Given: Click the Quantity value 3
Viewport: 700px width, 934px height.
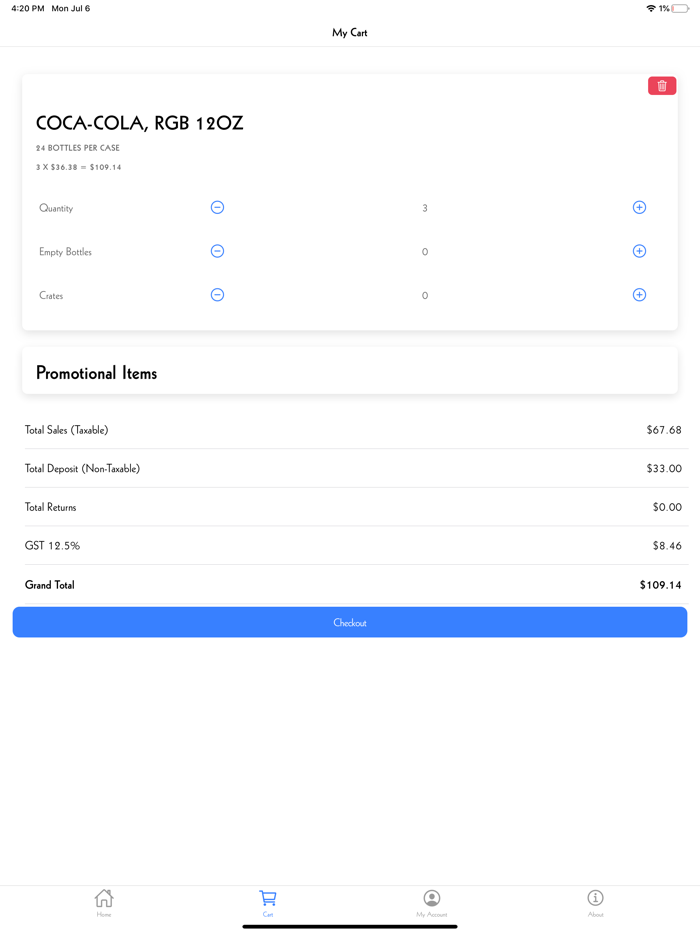Looking at the screenshot, I should pyautogui.click(x=425, y=208).
